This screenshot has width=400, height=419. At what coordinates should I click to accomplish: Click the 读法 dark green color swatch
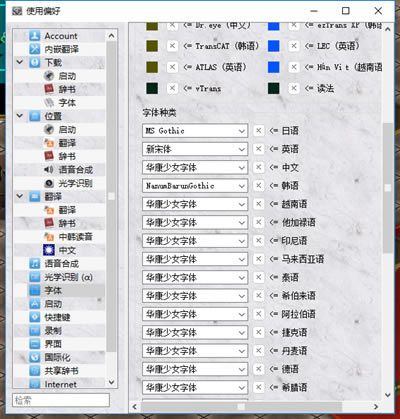pos(274,88)
